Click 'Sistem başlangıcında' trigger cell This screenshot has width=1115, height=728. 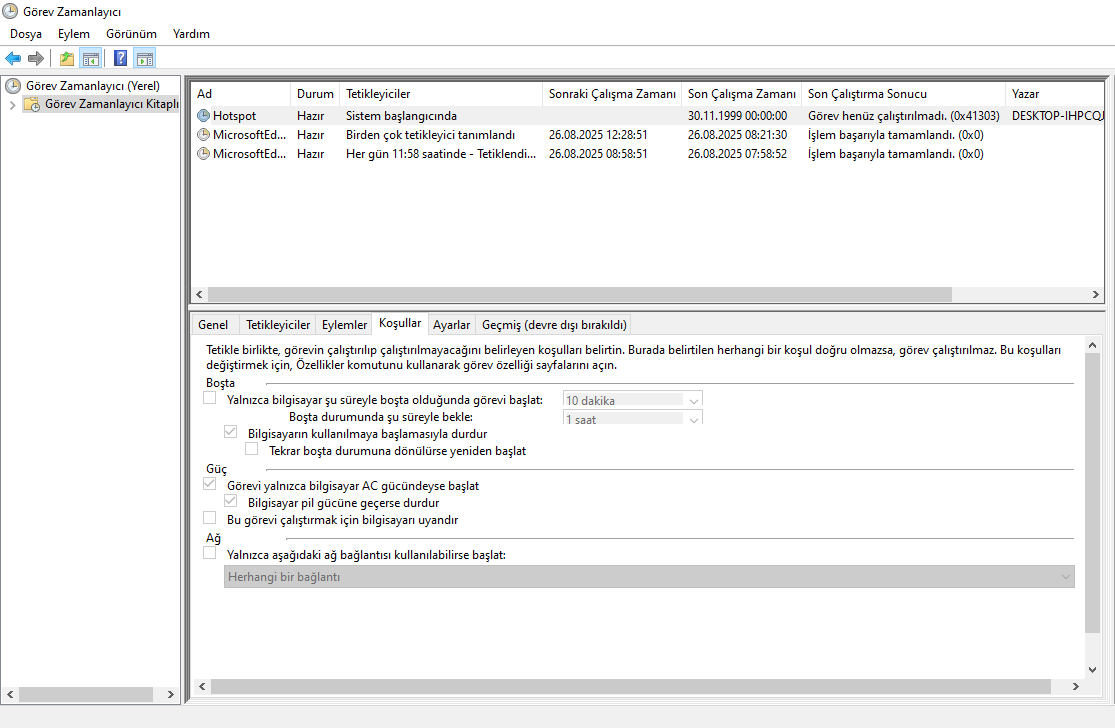(401, 116)
